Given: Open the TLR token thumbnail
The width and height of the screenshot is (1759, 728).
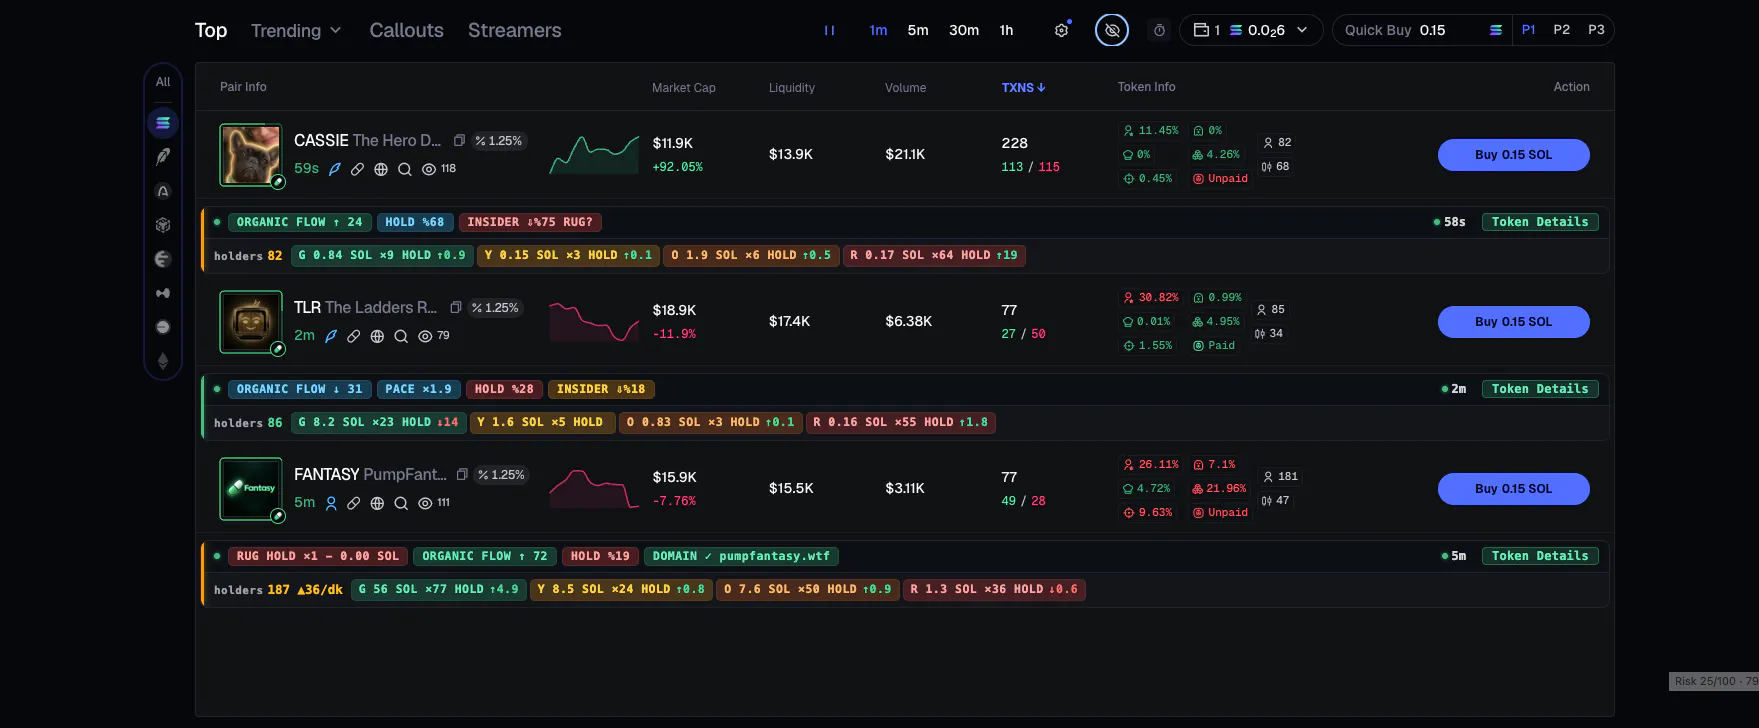Looking at the screenshot, I should coord(251,322).
